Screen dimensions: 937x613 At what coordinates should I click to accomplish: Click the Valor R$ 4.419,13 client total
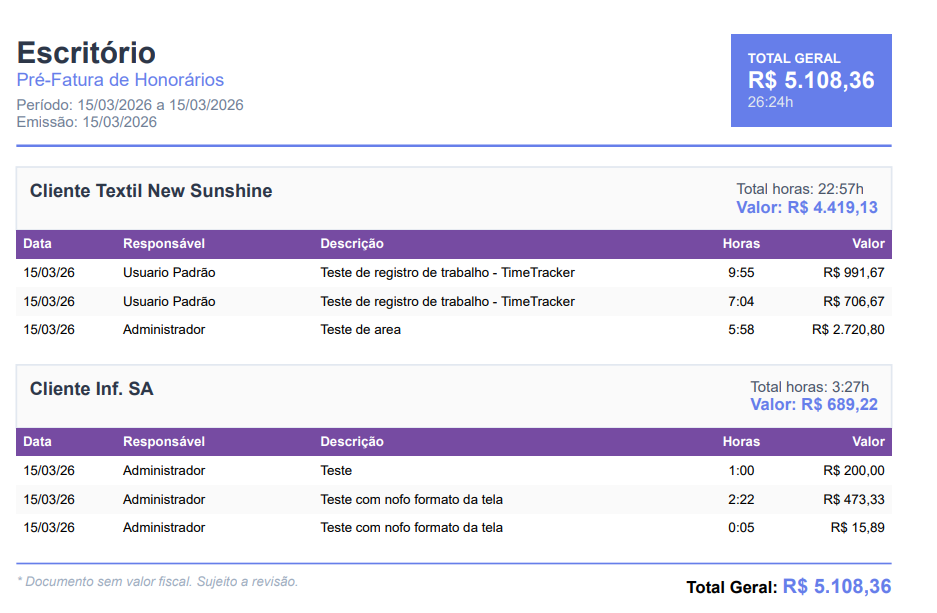click(x=806, y=208)
